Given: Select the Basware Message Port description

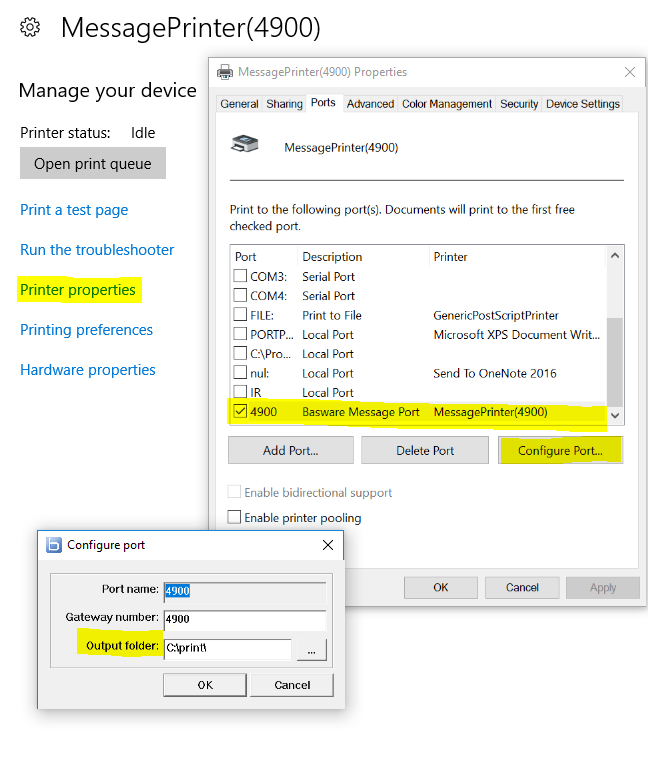Looking at the screenshot, I should coord(360,412).
